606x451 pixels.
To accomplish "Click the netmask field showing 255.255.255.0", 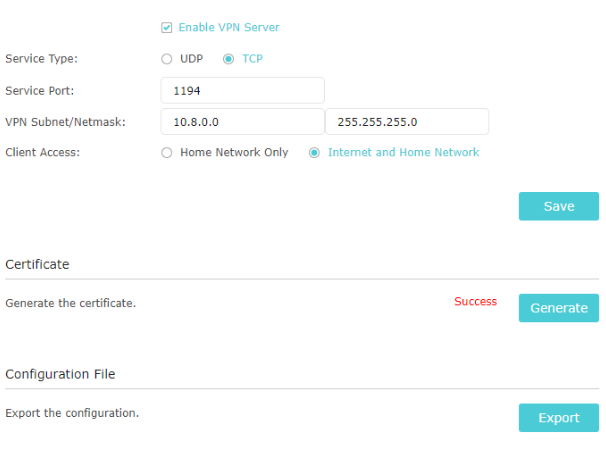I will pyautogui.click(x=407, y=122).
